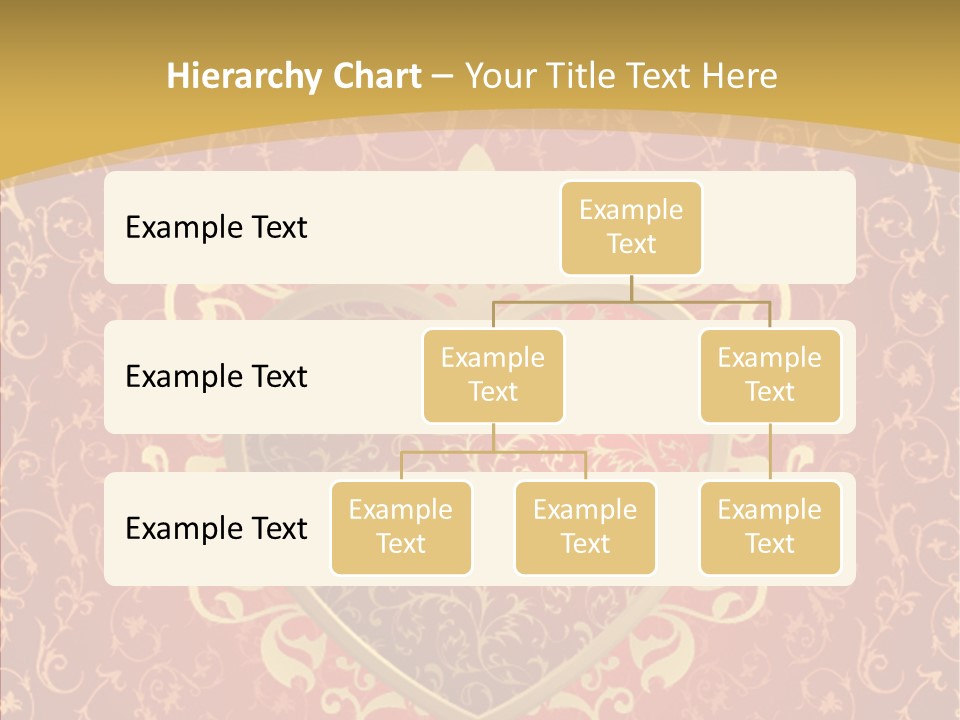This screenshot has width=960, height=720.
Task: Select the third-level middle "Example Text" box
Action: (585, 527)
